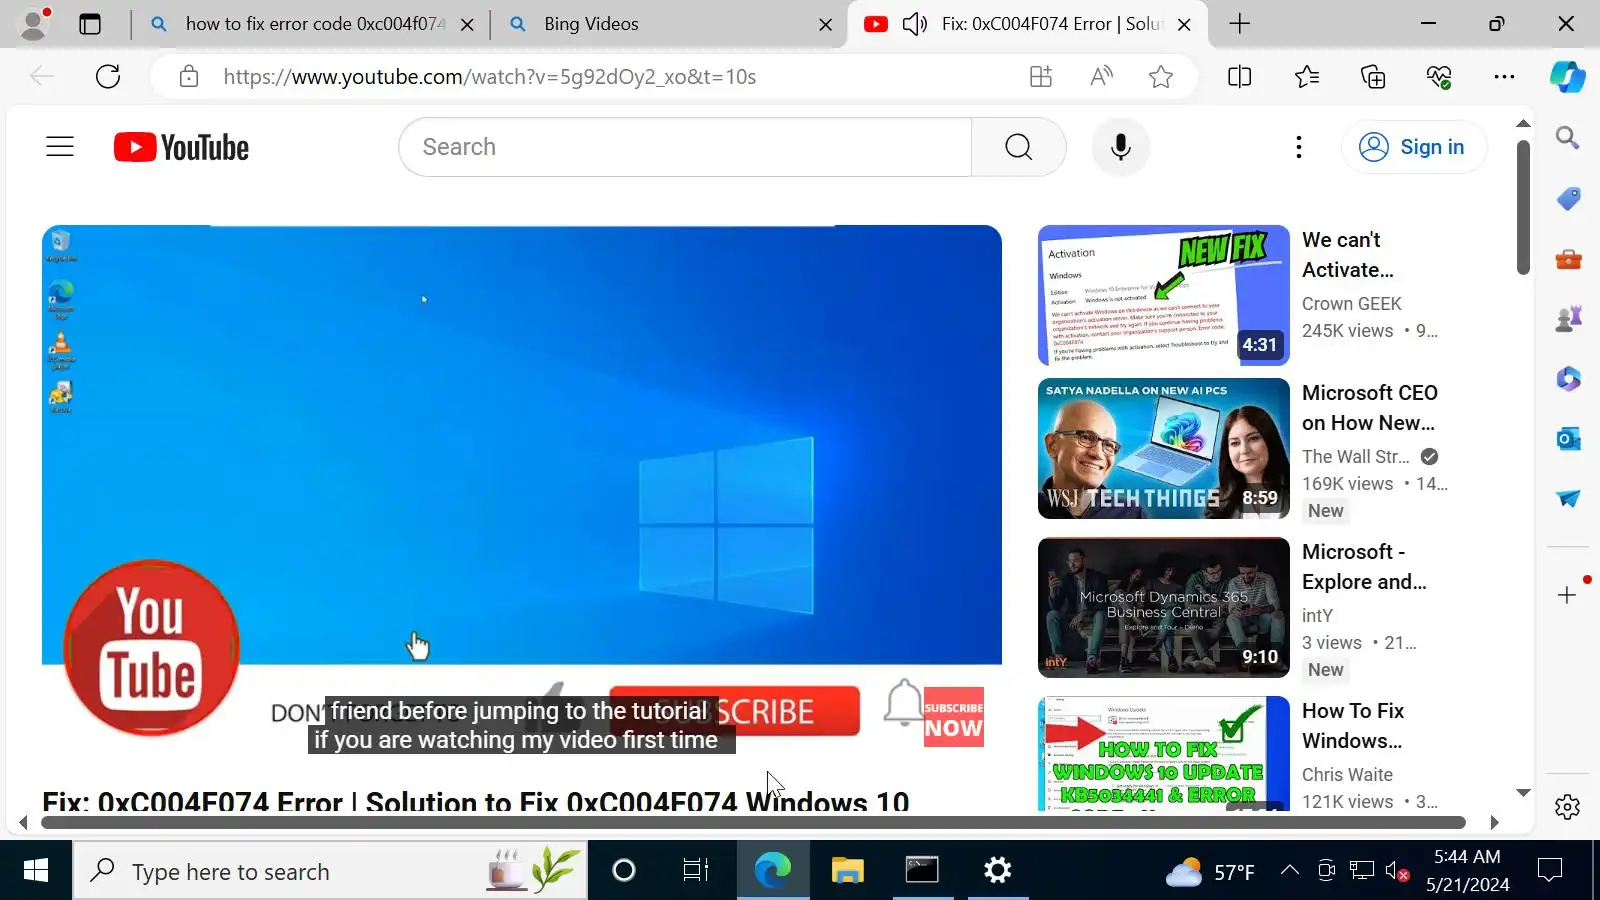Open sidebar Microsoft 365 icon

click(1567, 379)
